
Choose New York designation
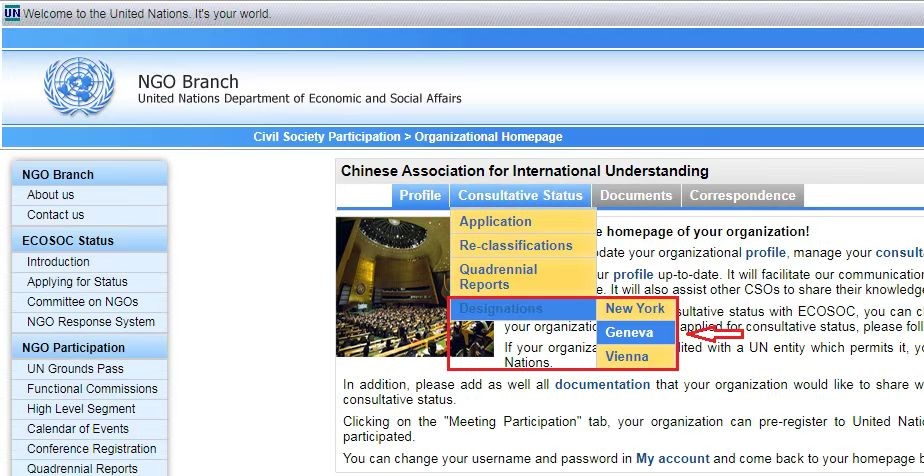pyautogui.click(x=635, y=309)
